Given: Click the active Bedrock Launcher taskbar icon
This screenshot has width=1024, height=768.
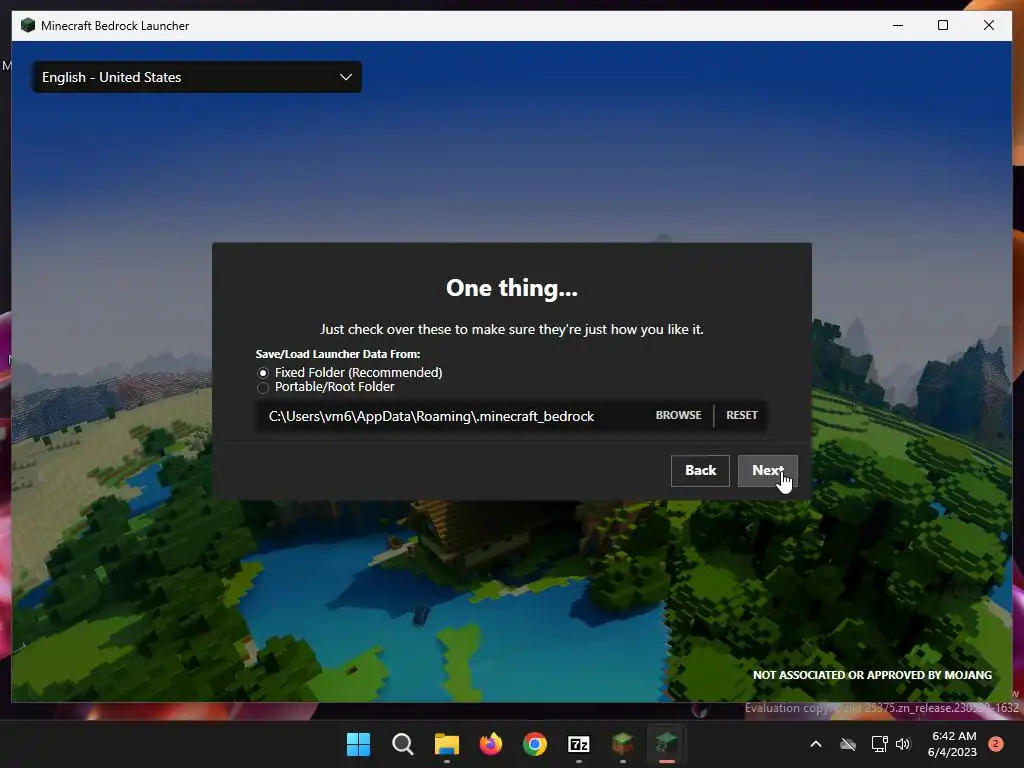Looking at the screenshot, I should point(666,744).
